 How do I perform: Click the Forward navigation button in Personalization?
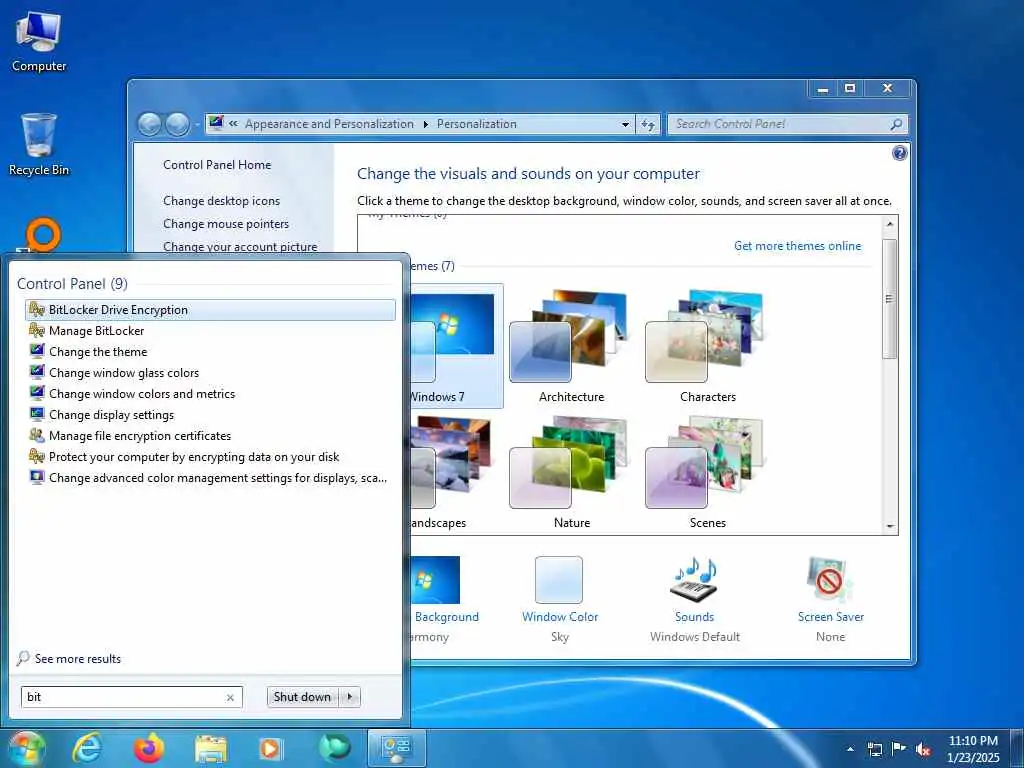point(177,124)
